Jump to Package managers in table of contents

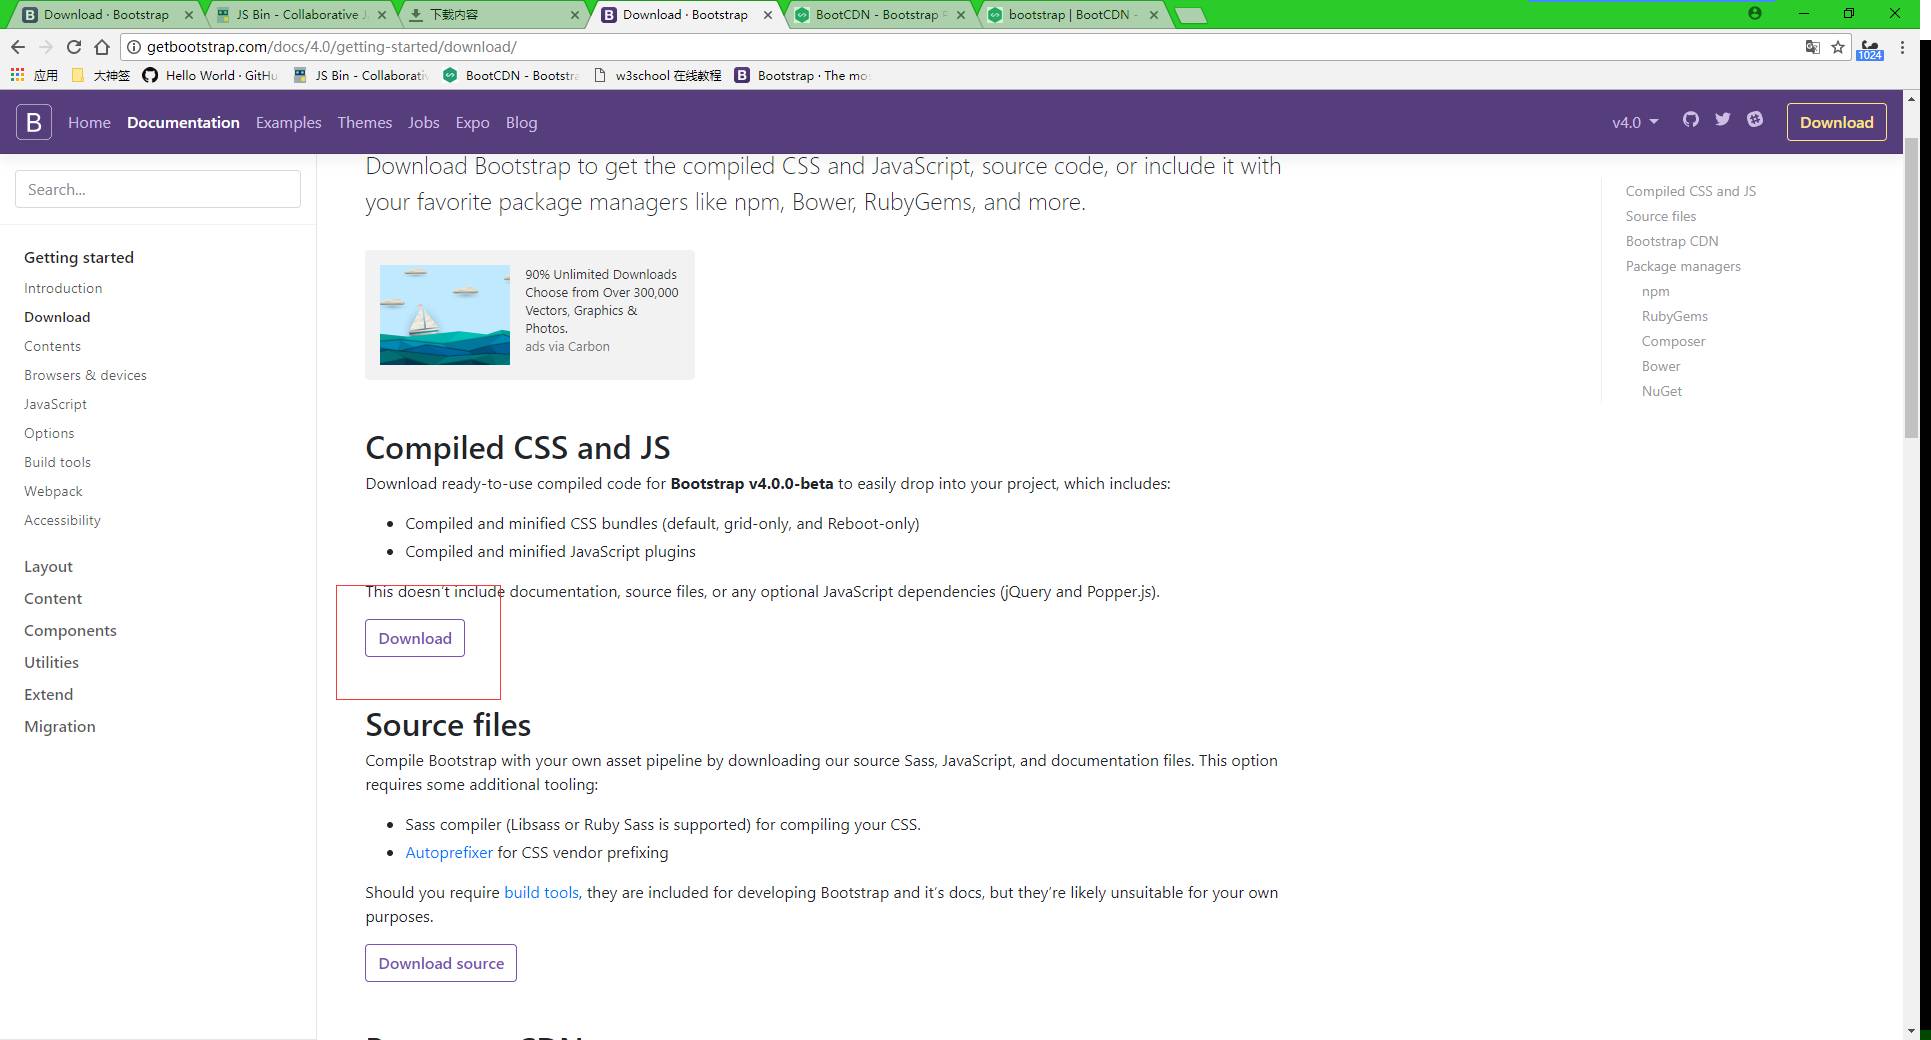1682,266
